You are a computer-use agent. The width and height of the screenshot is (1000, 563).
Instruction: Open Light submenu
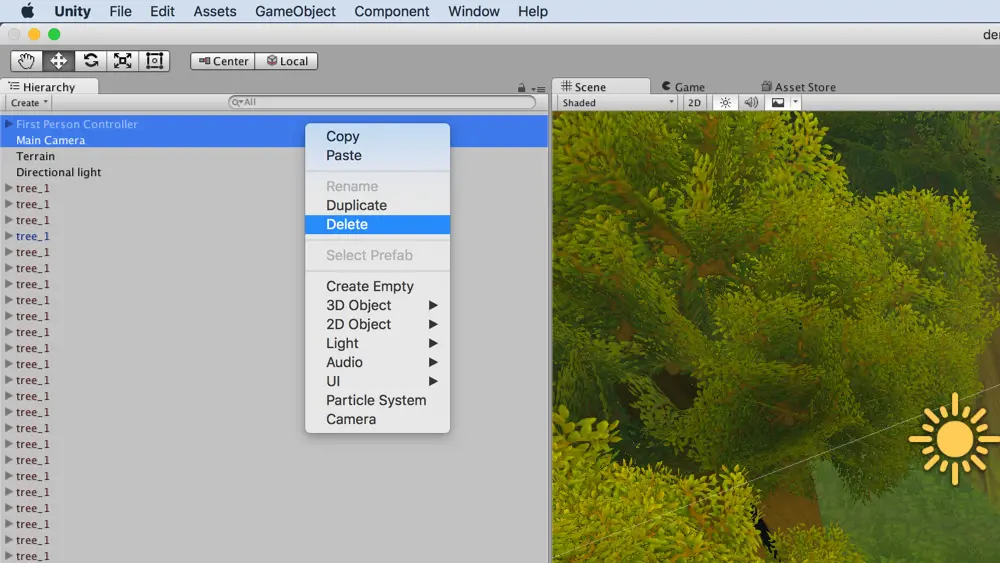378,344
